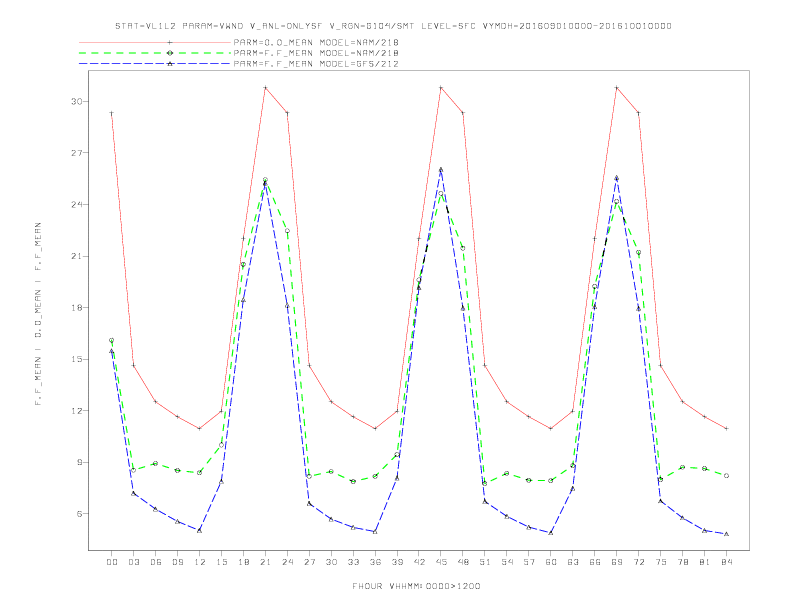
Task: Click x-axis forecast hour label 18
Action: point(243,562)
